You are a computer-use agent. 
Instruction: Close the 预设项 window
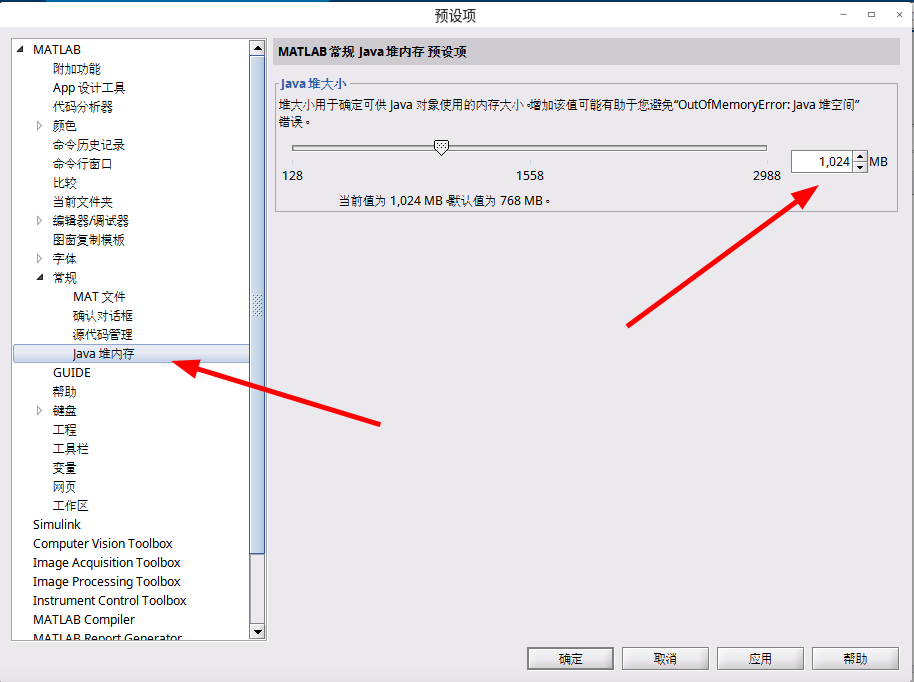(899, 15)
